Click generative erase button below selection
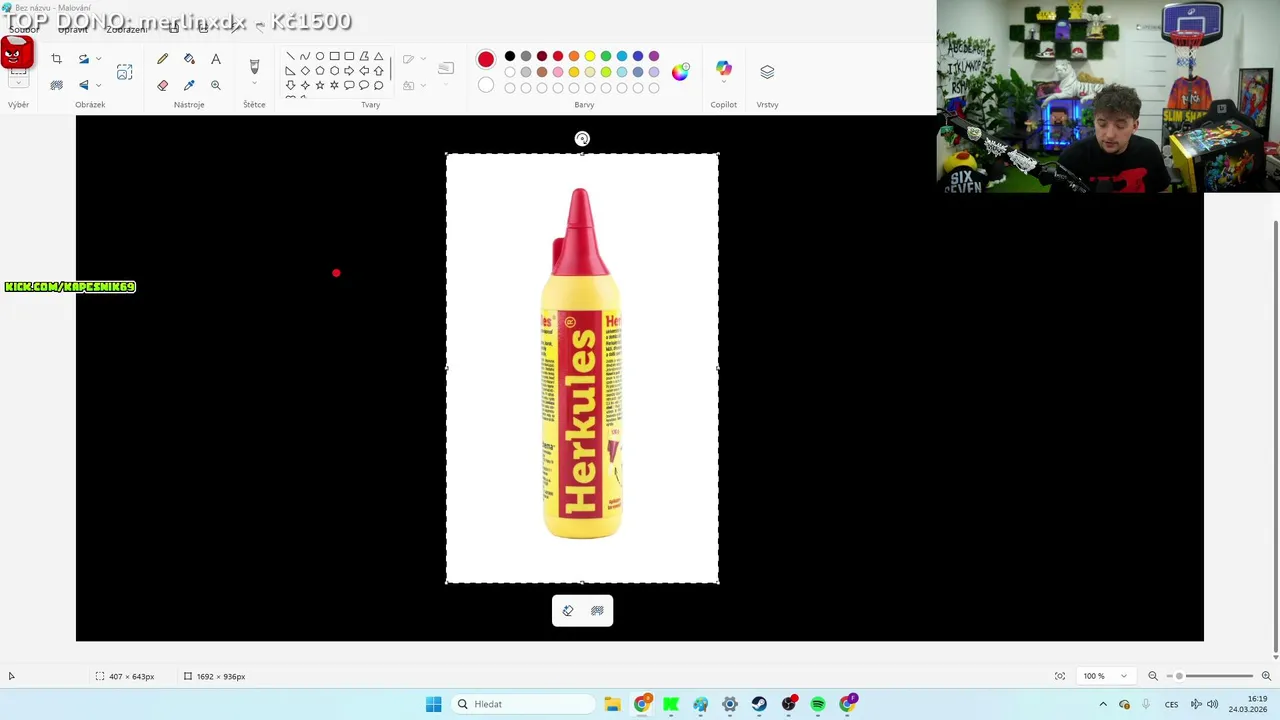Viewport: 1280px width, 720px height. pos(568,611)
